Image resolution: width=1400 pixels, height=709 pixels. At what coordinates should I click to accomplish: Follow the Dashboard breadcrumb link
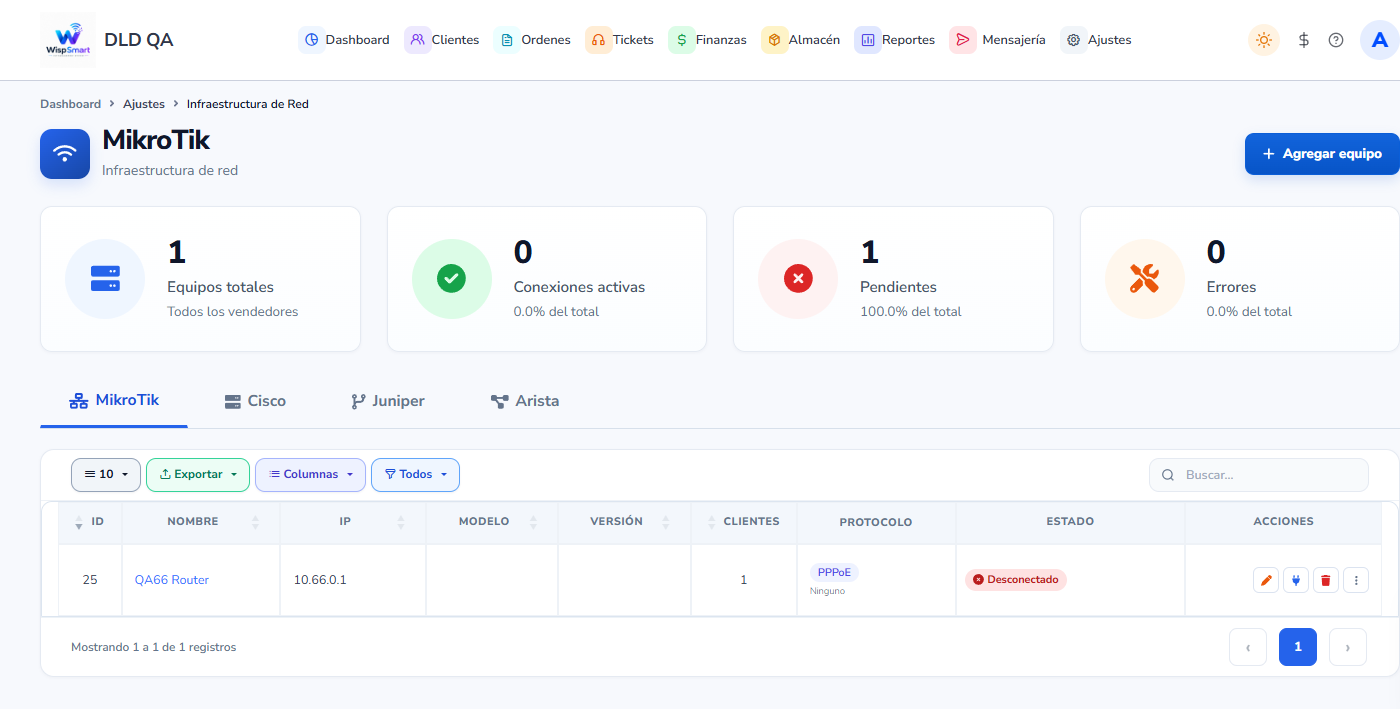click(x=70, y=104)
